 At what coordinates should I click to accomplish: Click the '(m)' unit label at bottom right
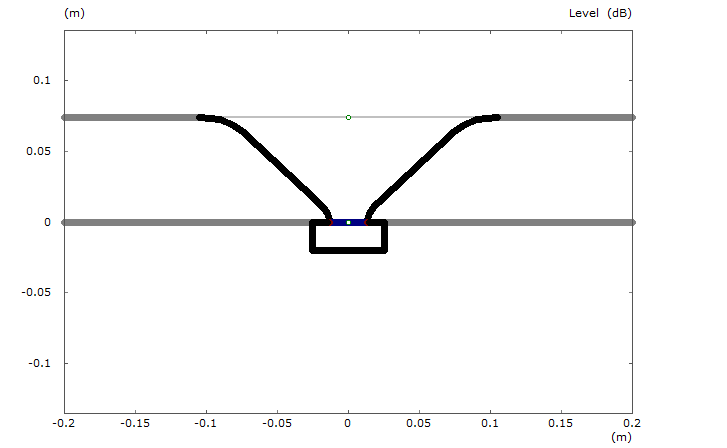pos(621,437)
